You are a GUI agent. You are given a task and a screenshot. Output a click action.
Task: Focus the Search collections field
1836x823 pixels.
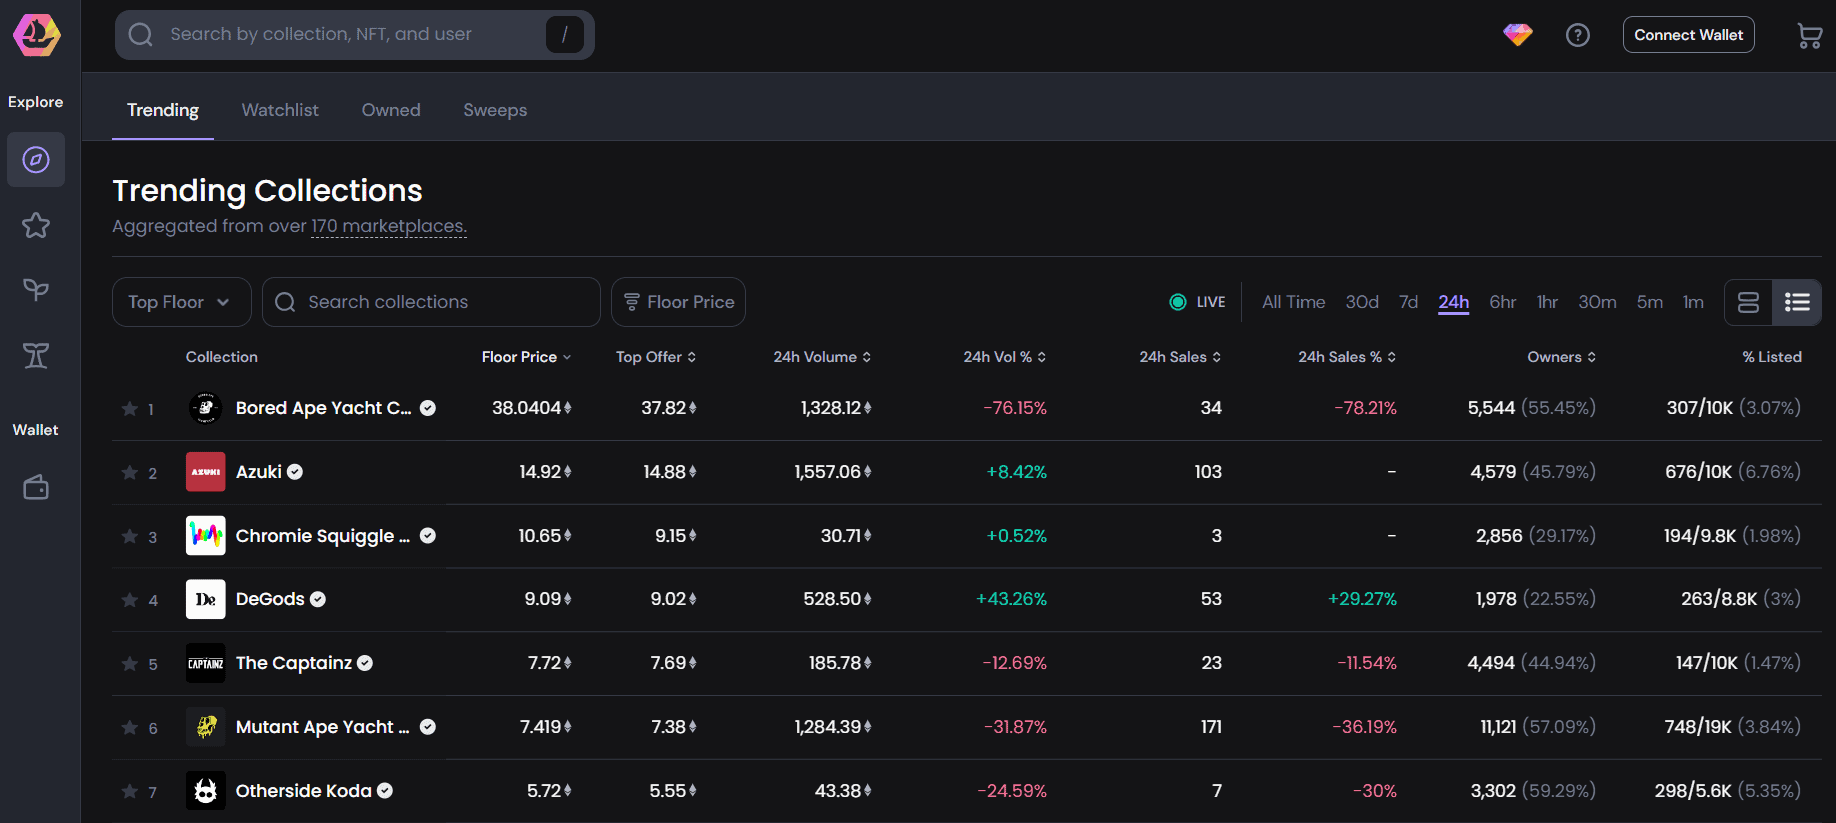pos(431,302)
